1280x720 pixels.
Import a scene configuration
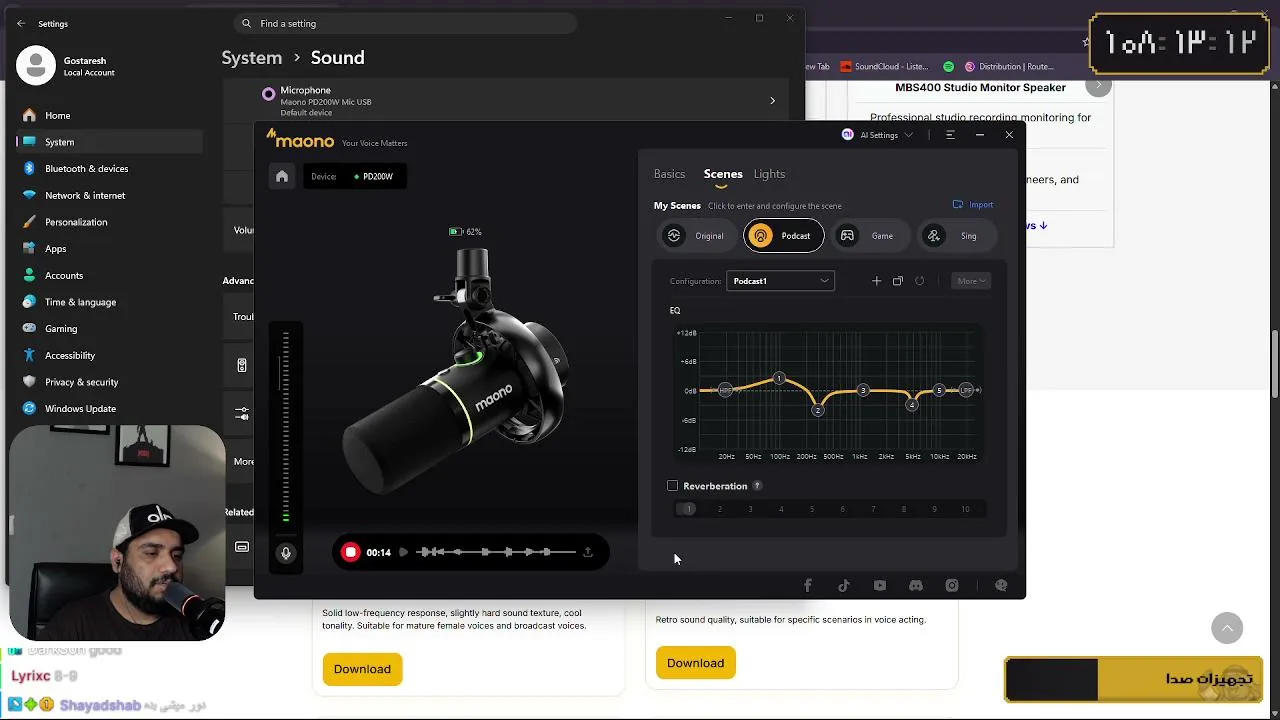pyautogui.click(x=973, y=205)
